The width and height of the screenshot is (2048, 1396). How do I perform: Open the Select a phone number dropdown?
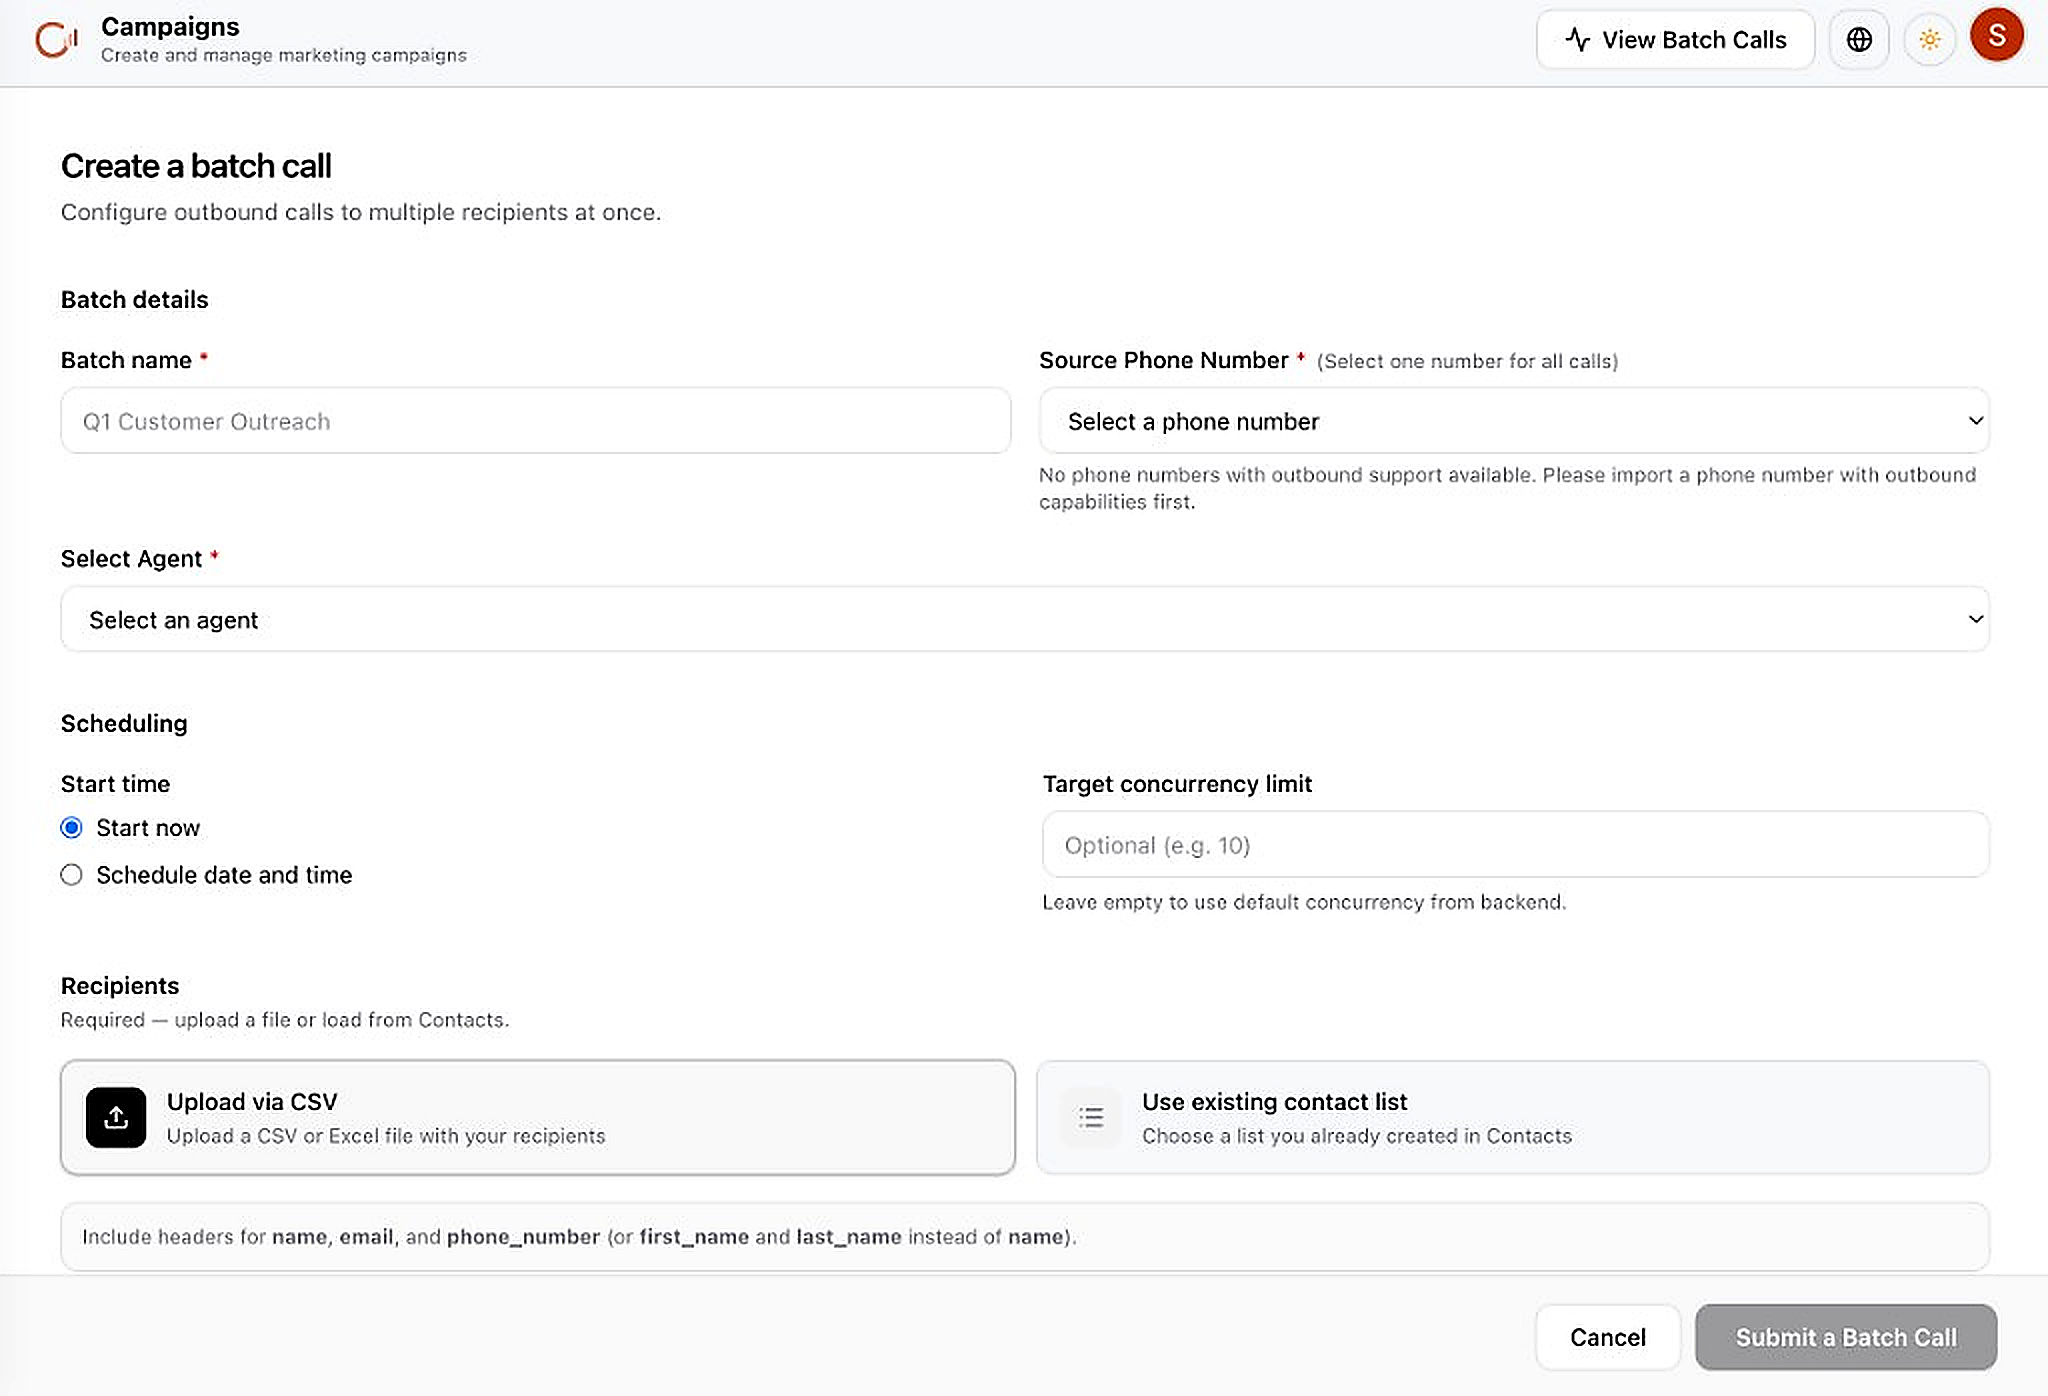click(1514, 421)
